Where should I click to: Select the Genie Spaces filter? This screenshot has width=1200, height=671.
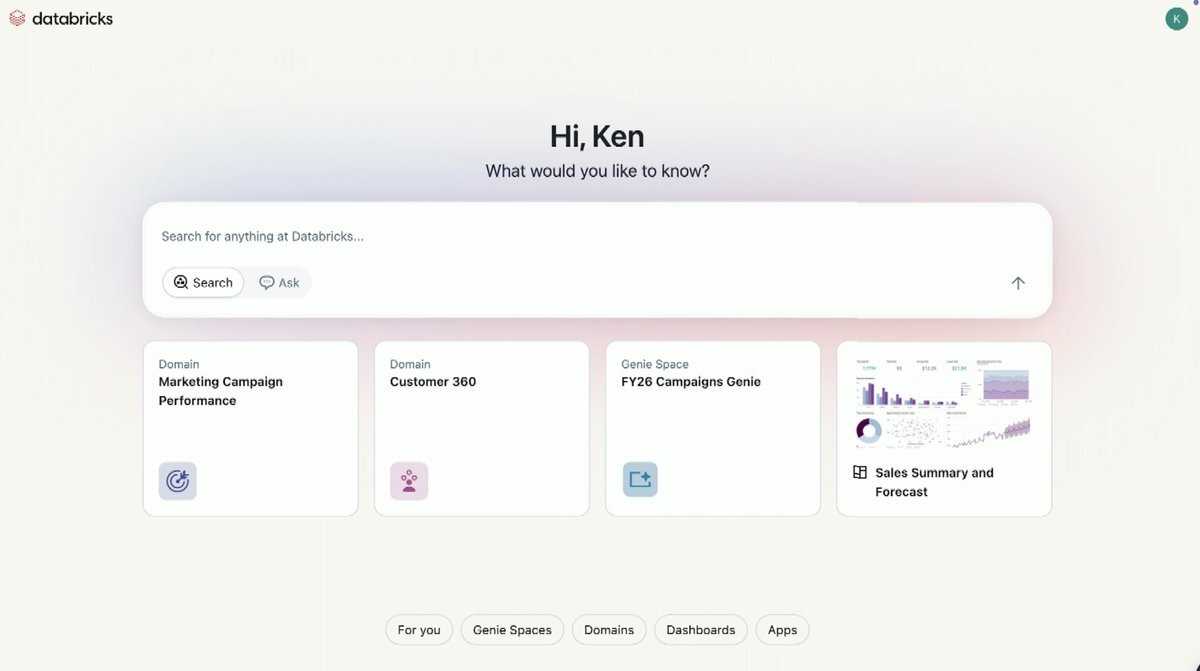click(x=512, y=630)
